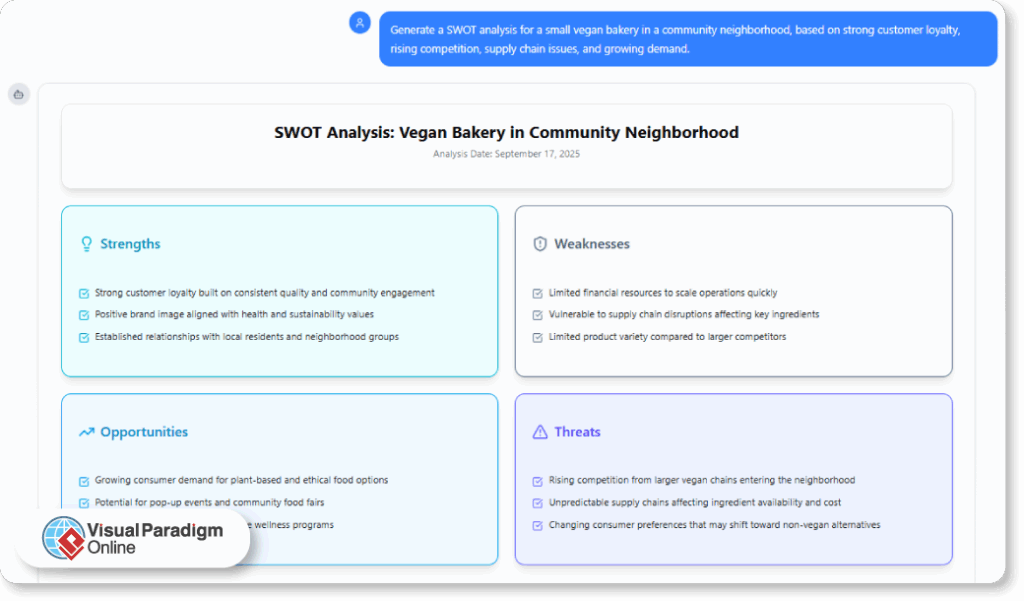Viewport: 1024px width, 601px height.
Task: Click the SWOT Analysis title text
Action: (506, 132)
